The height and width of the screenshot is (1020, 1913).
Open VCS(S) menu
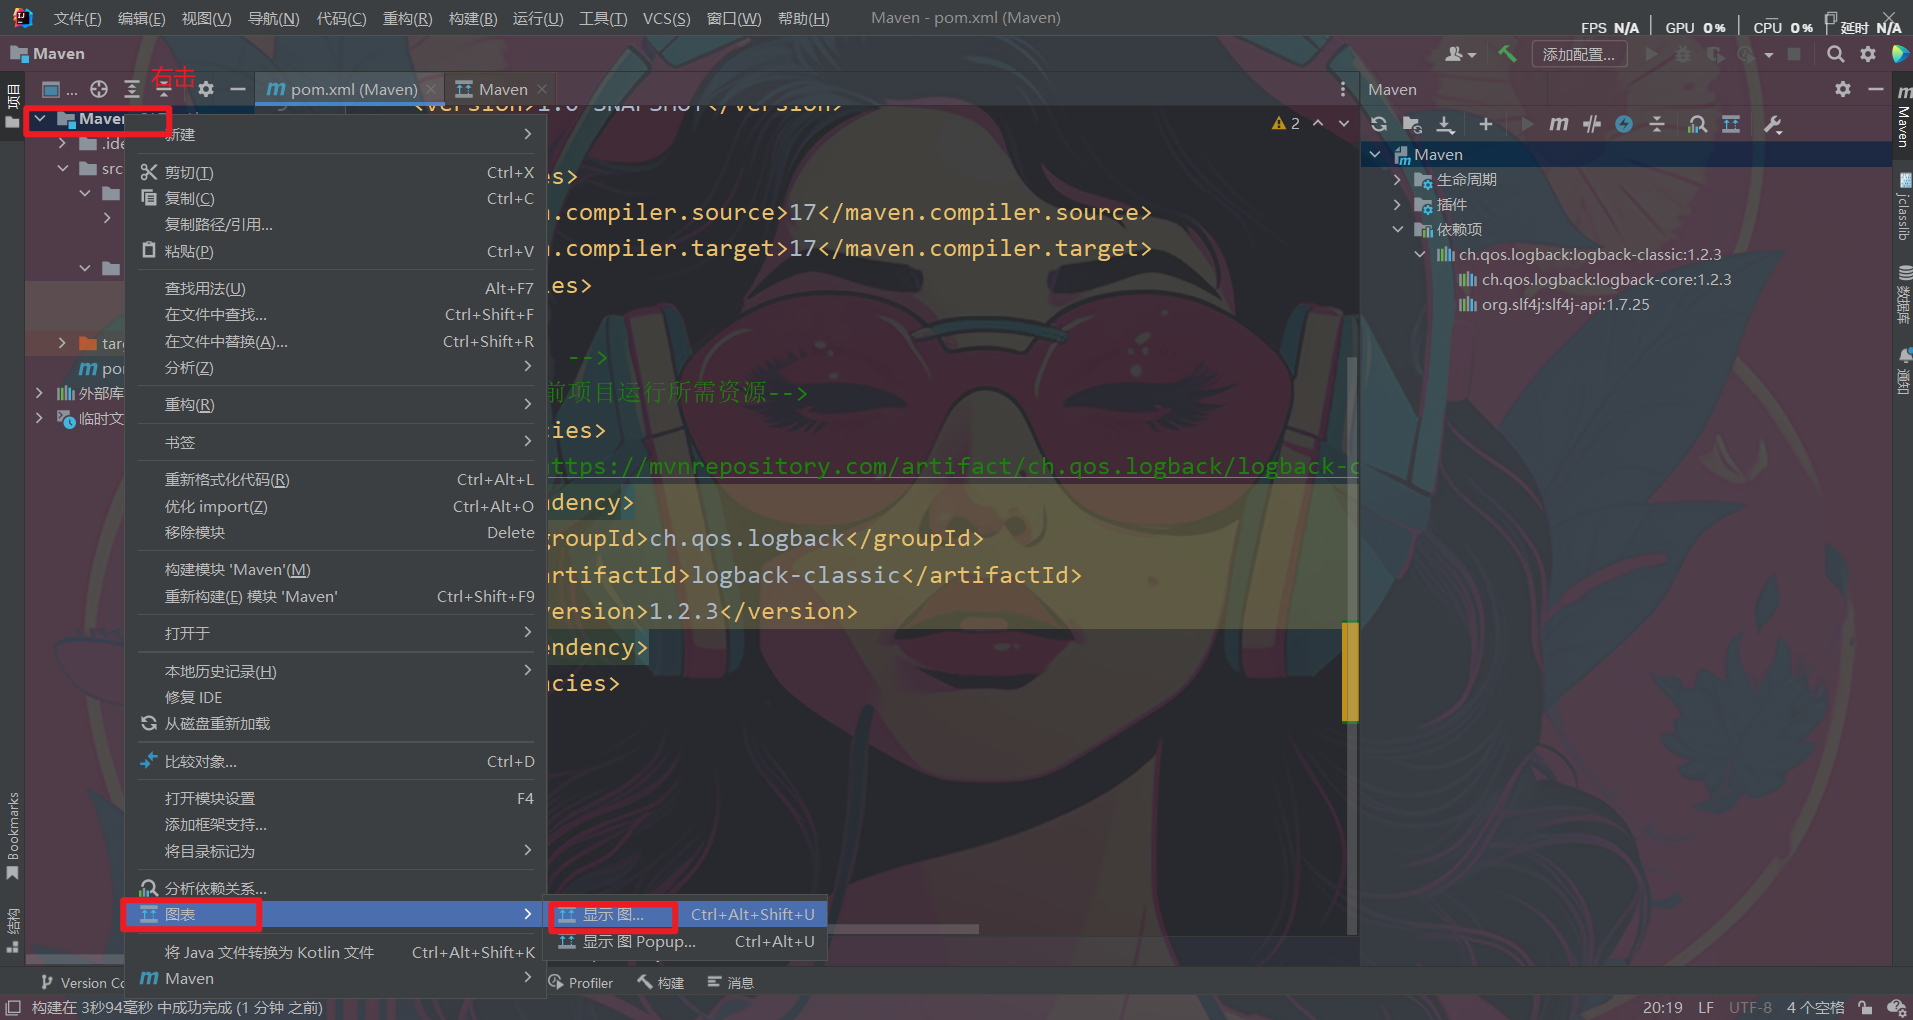point(666,18)
